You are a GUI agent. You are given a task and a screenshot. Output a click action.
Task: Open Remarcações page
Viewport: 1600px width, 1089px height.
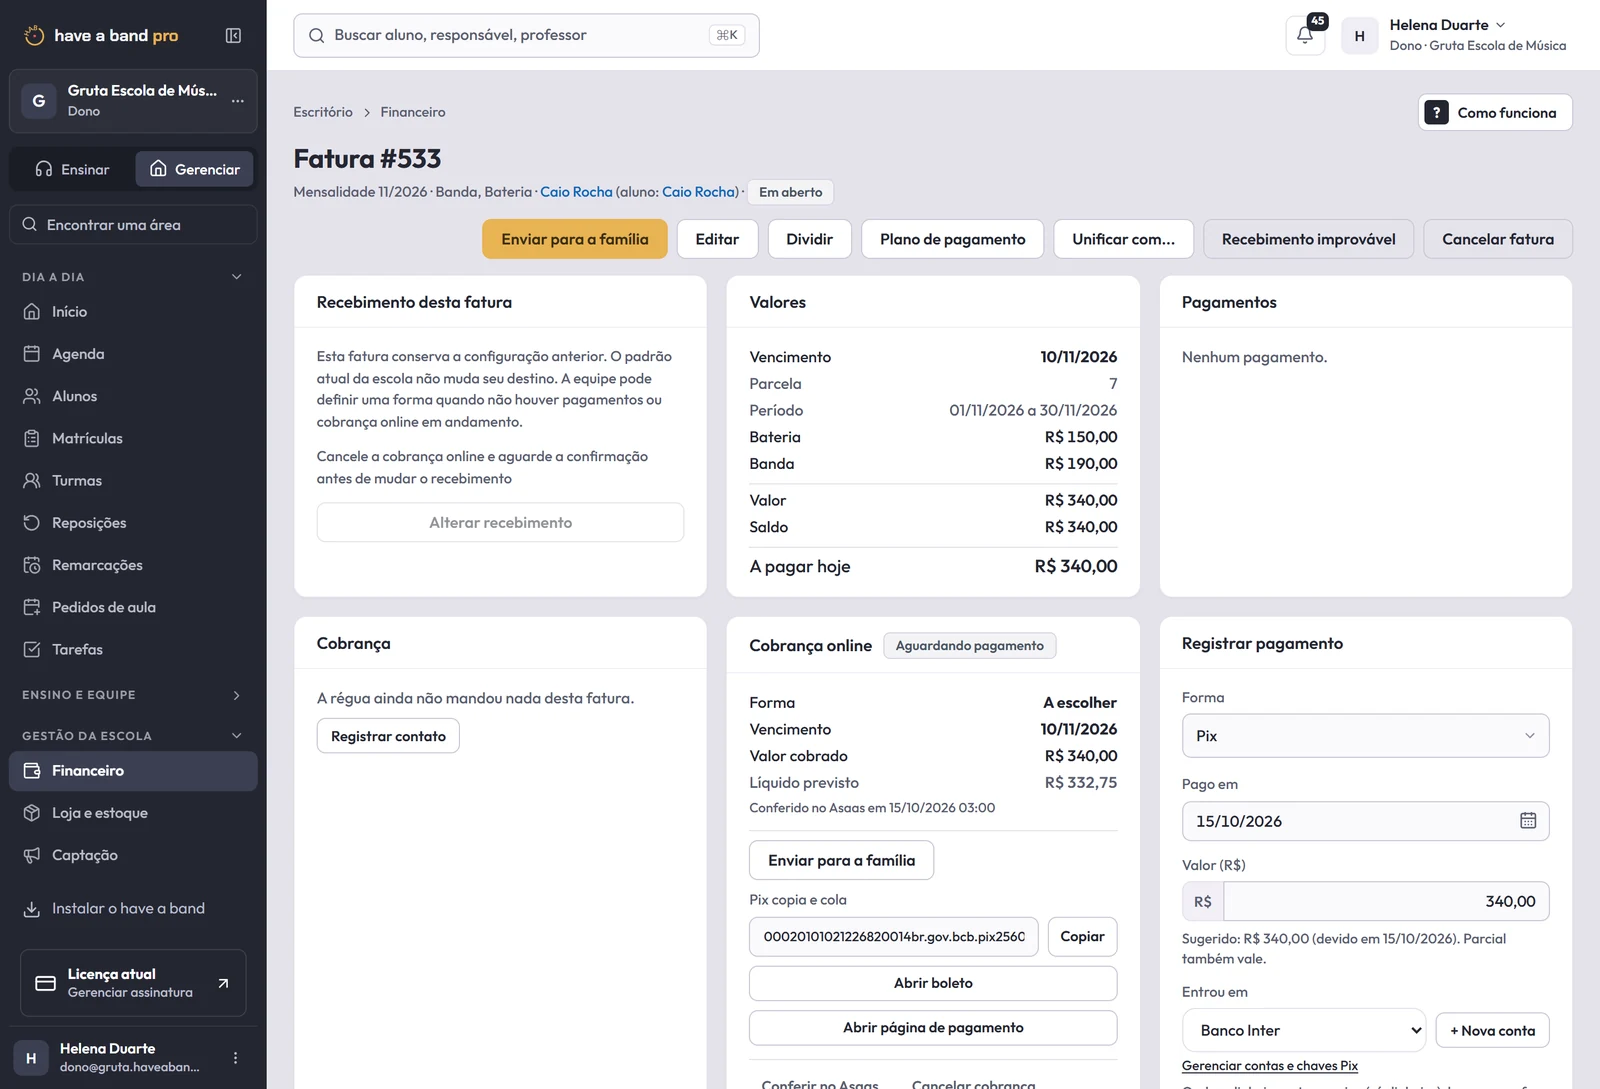(x=133, y=565)
